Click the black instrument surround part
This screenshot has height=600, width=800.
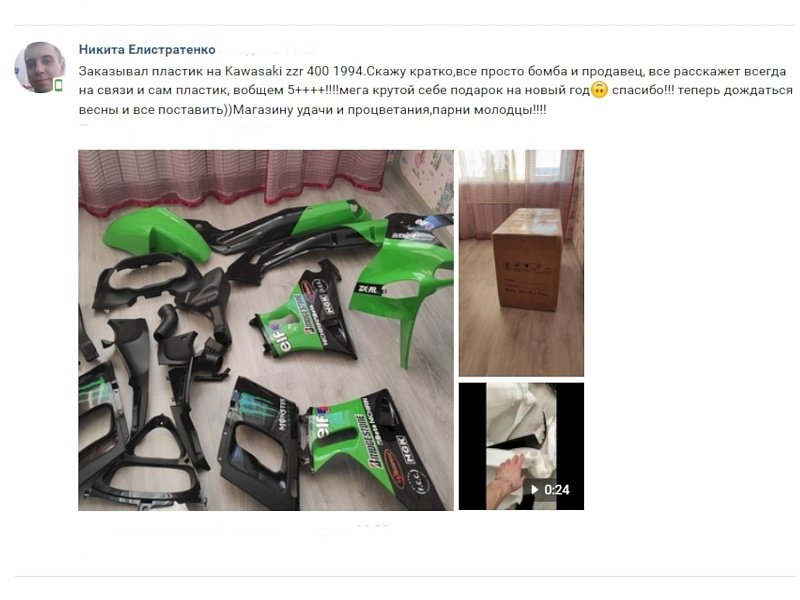pyautogui.click(x=135, y=280)
